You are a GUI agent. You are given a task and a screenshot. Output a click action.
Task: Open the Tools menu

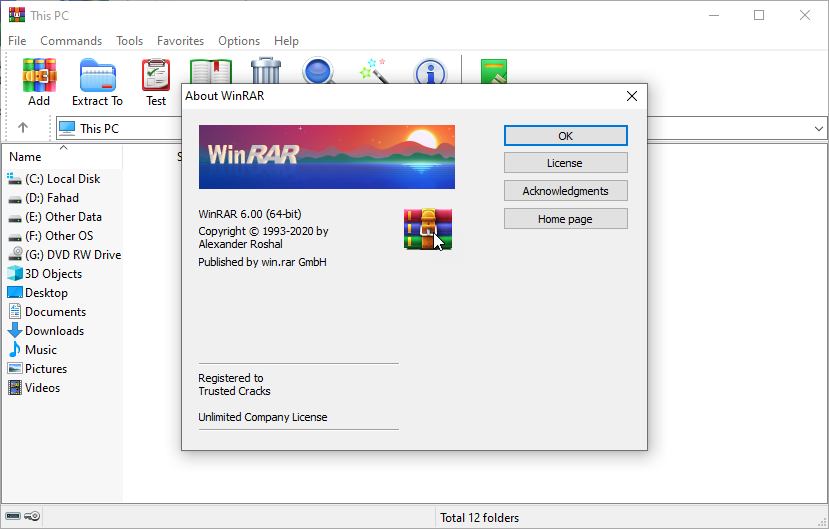[x=130, y=41]
